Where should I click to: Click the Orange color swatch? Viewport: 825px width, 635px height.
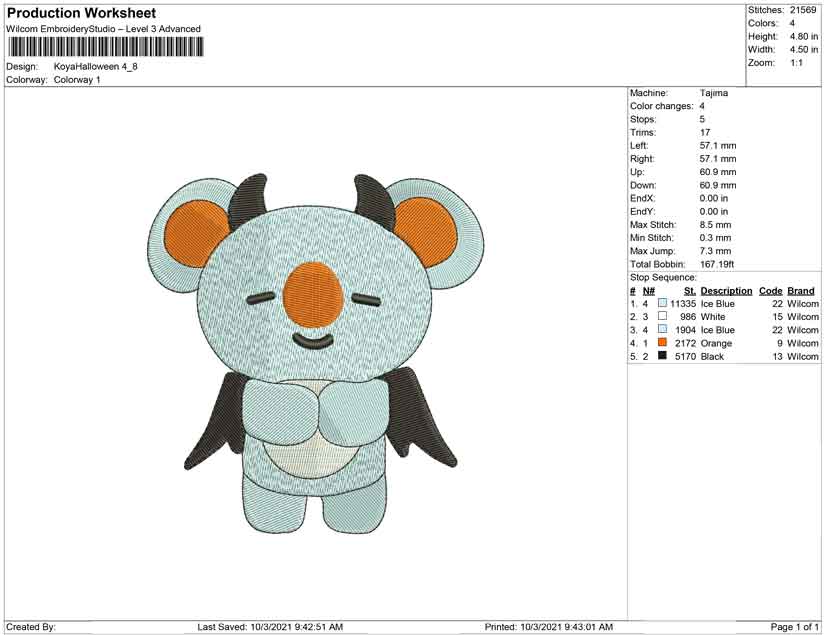[662, 342]
